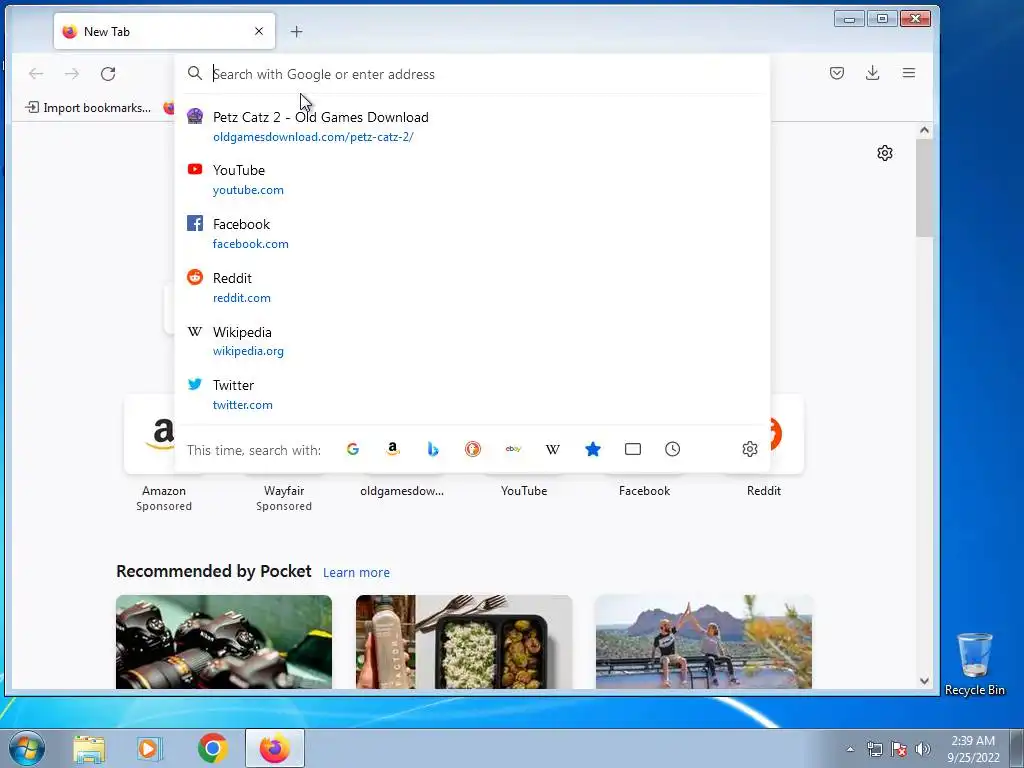This screenshot has width=1024, height=768.
Task: Choose the Facebook suggestion in dropdown
Action: (472, 233)
